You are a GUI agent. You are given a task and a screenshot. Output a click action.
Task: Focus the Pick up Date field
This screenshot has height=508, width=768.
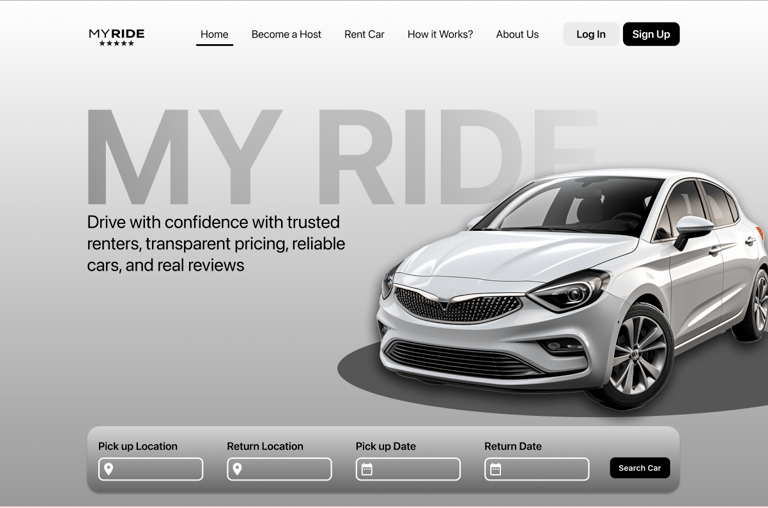(x=408, y=469)
